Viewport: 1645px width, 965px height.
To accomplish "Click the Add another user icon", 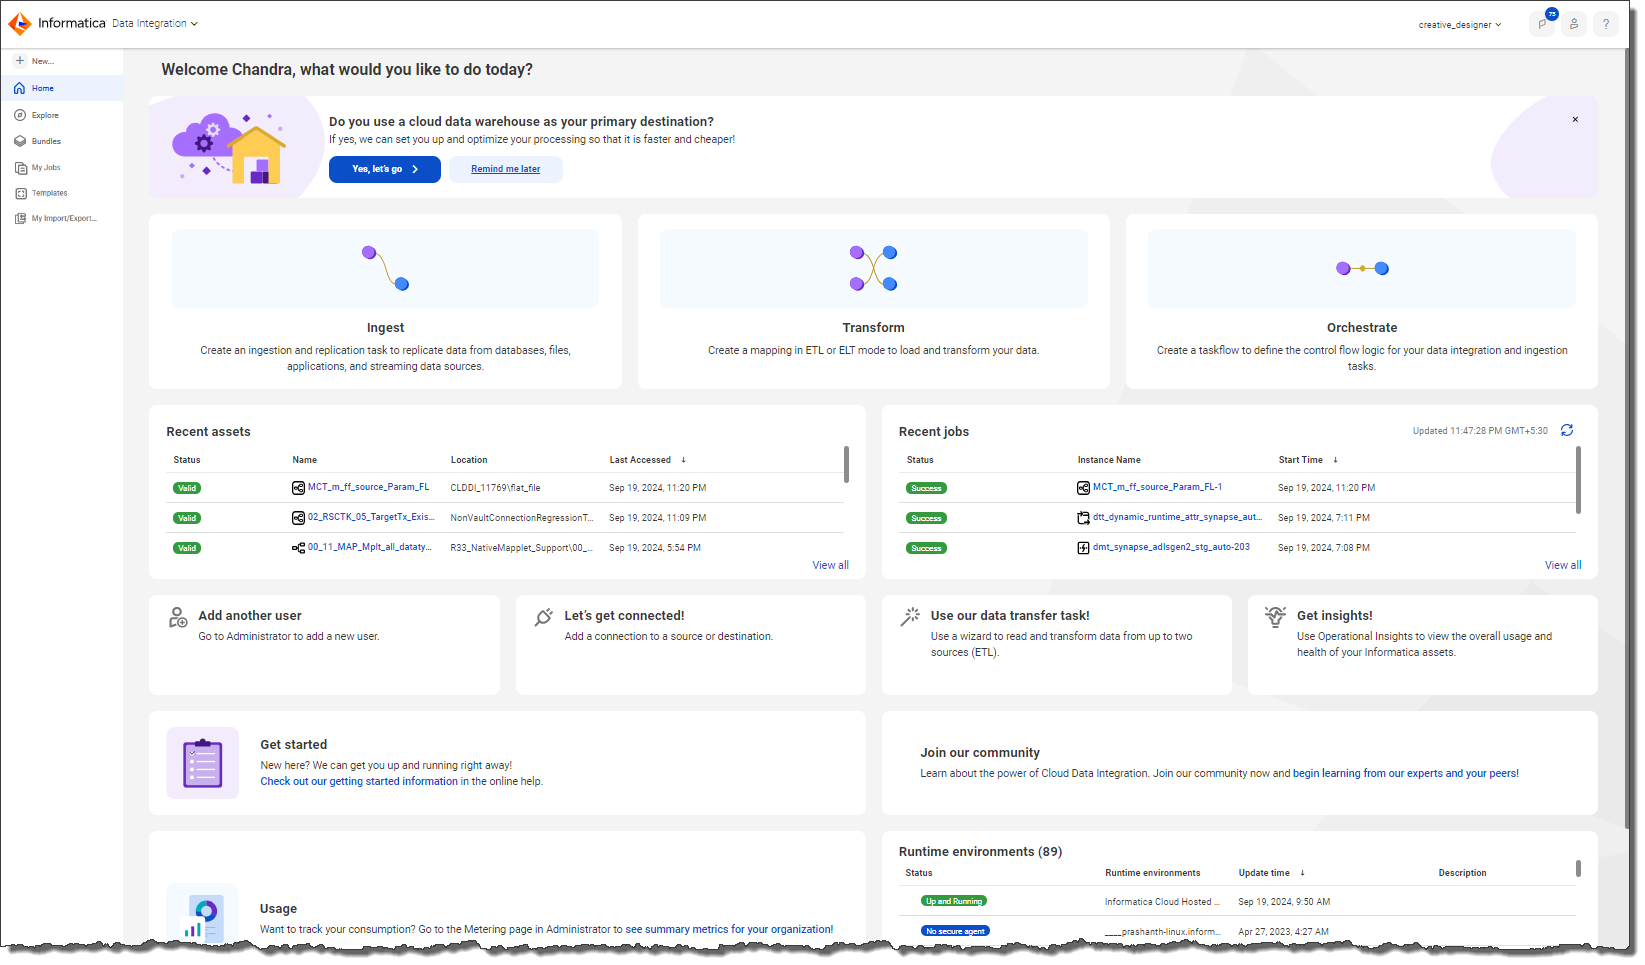I will coord(178,617).
